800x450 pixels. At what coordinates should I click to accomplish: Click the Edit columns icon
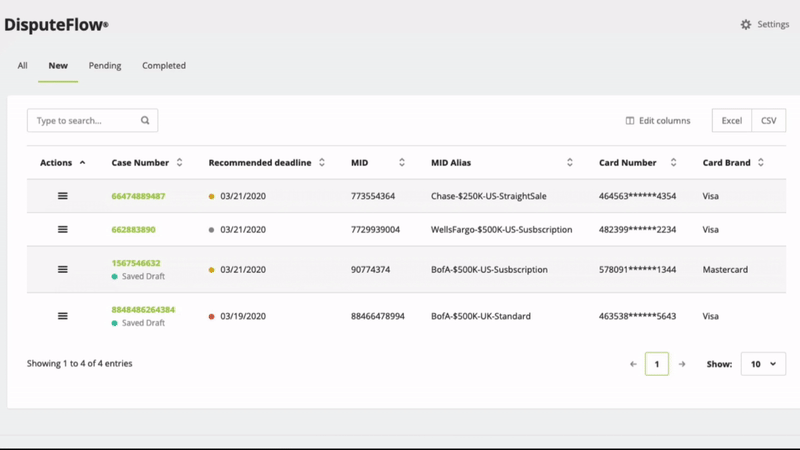(630, 121)
